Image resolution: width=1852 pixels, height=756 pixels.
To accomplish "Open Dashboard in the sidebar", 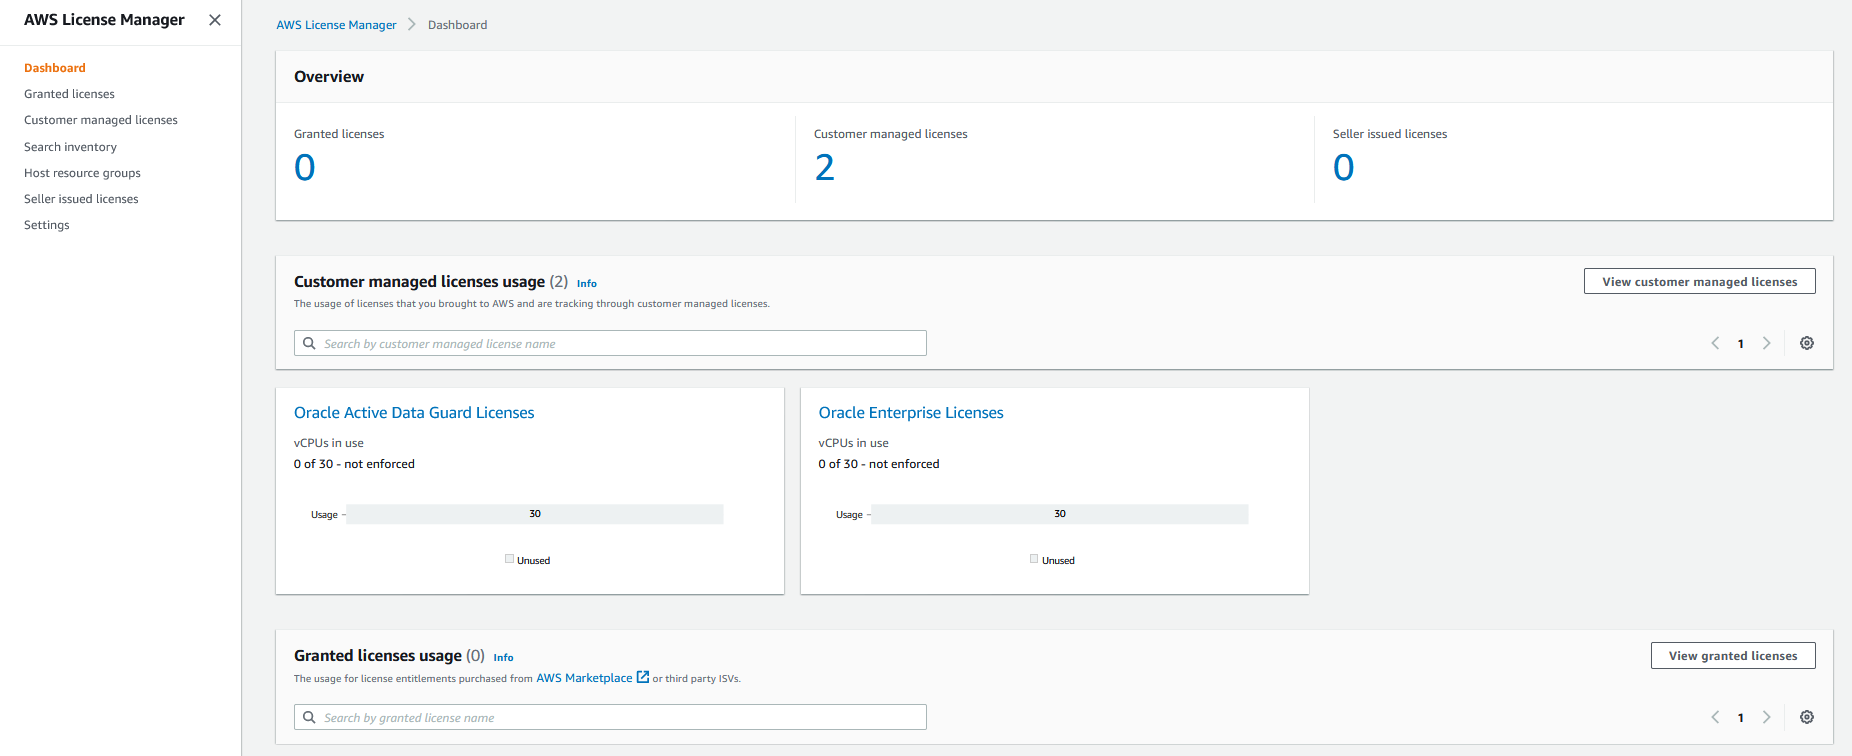I will 55,68.
